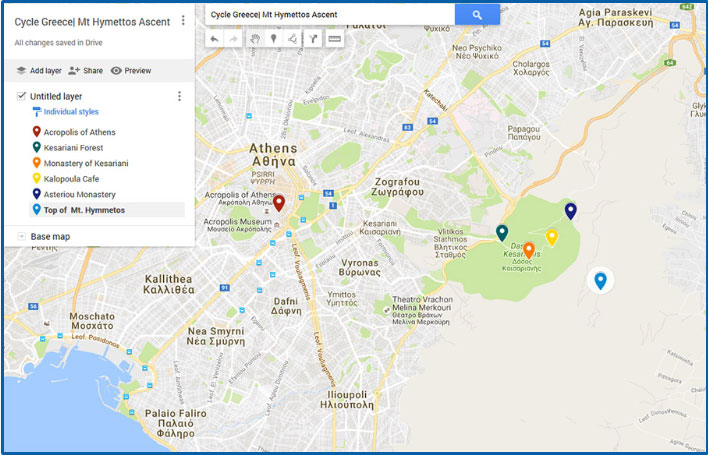Image resolution: width=708 pixels, height=455 pixels.
Task: Click the Dafni place label on map
Action: pyautogui.click(x=286, y=306)
